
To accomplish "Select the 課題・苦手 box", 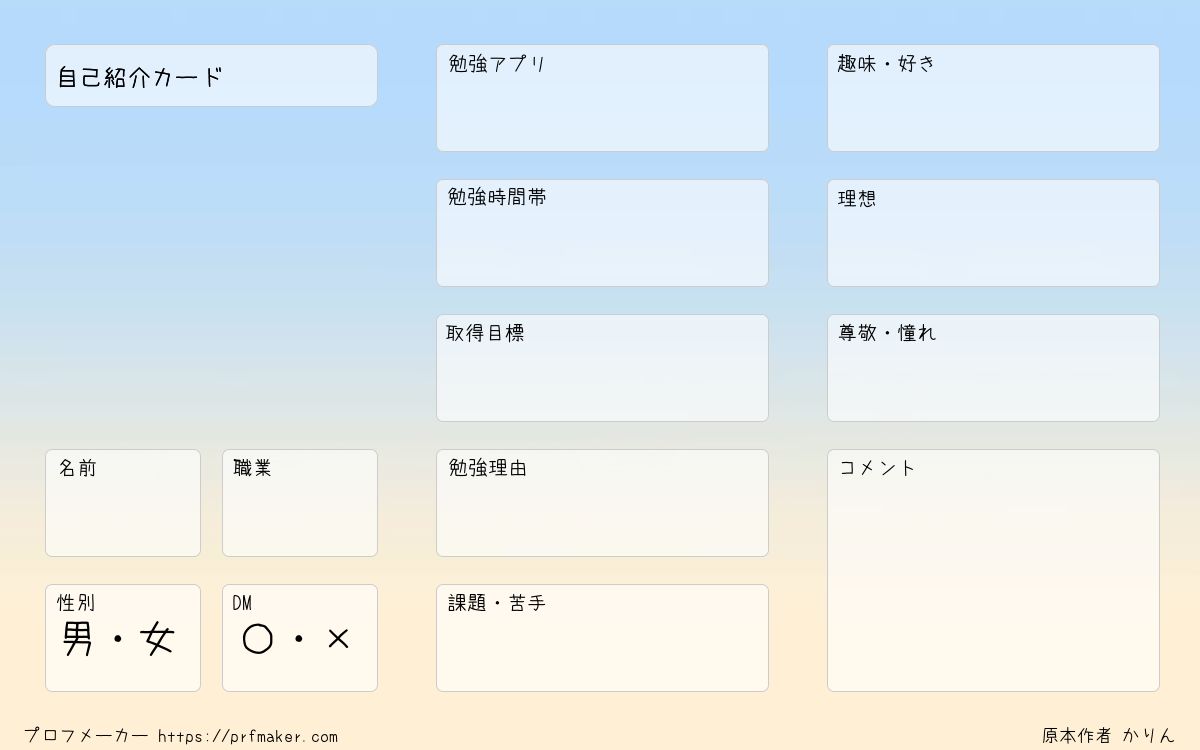I will [x=602, y=638].
